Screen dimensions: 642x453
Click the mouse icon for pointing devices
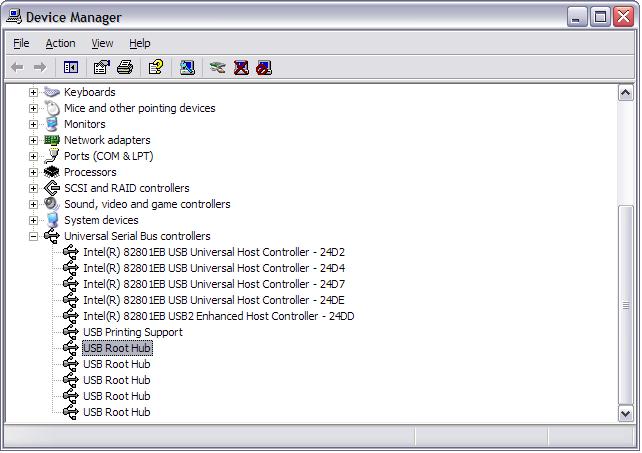(x=52, y=108)
